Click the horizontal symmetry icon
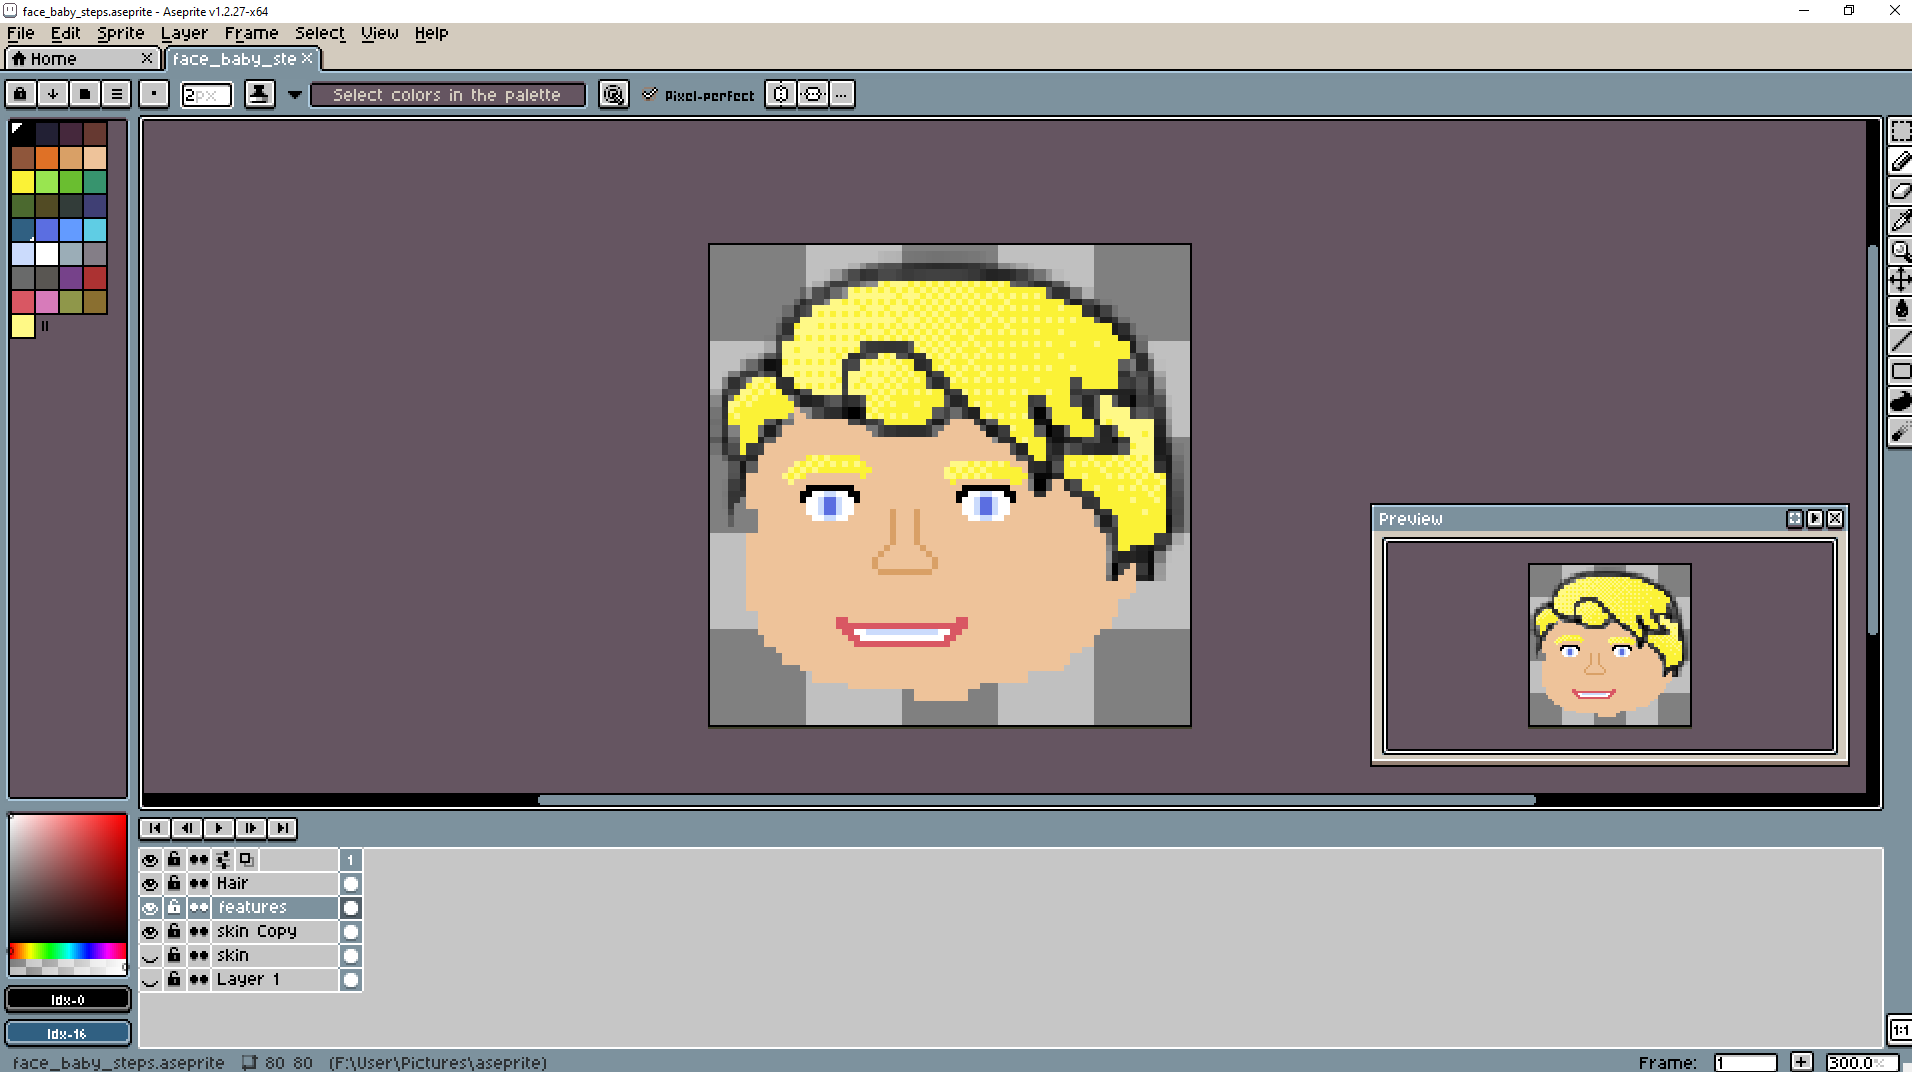1912x1072 pixels. point(813,94)
